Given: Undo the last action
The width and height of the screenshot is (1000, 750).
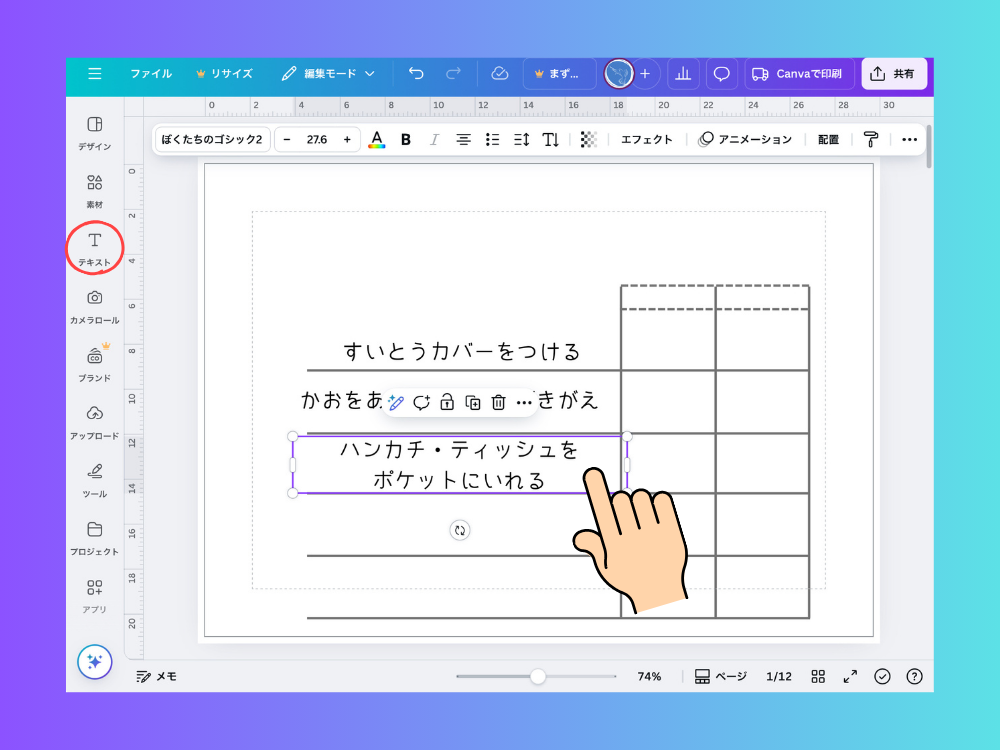Looking at the screenshot, I should coord(417,73).
